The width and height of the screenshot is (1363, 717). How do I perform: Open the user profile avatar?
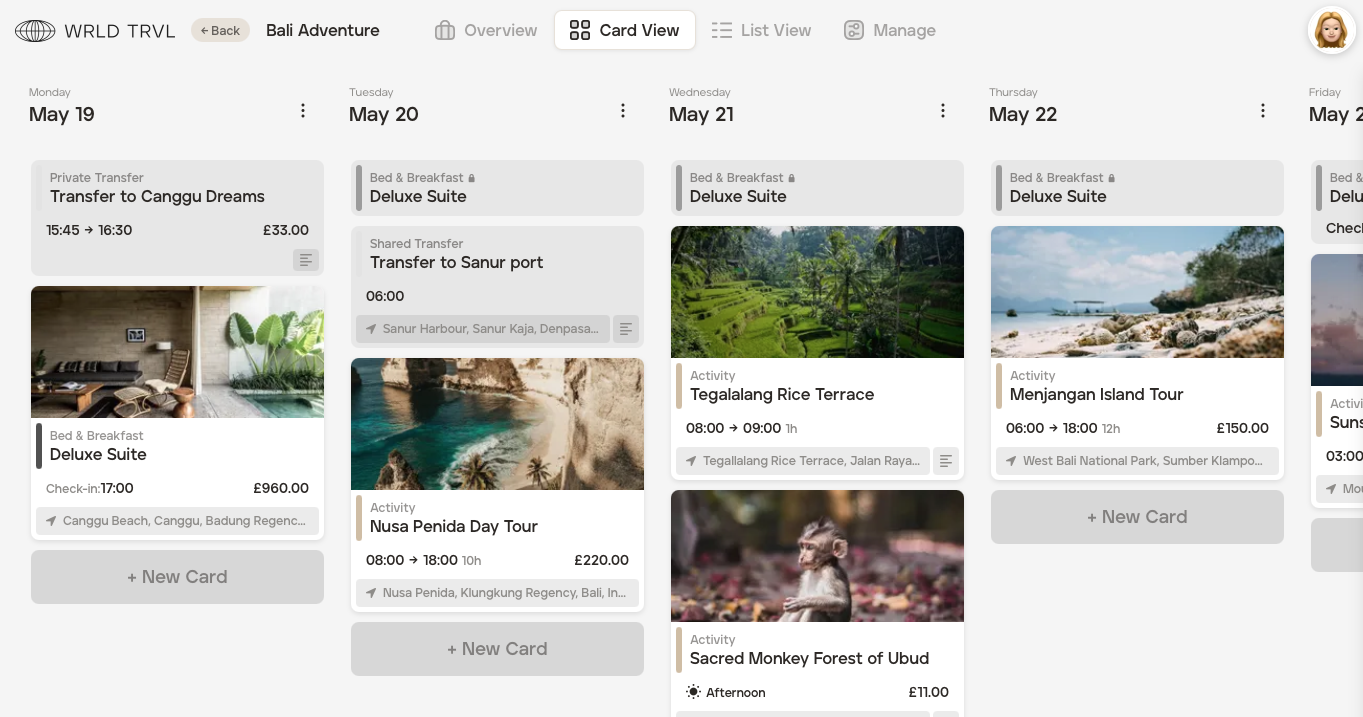point(1331,31)
